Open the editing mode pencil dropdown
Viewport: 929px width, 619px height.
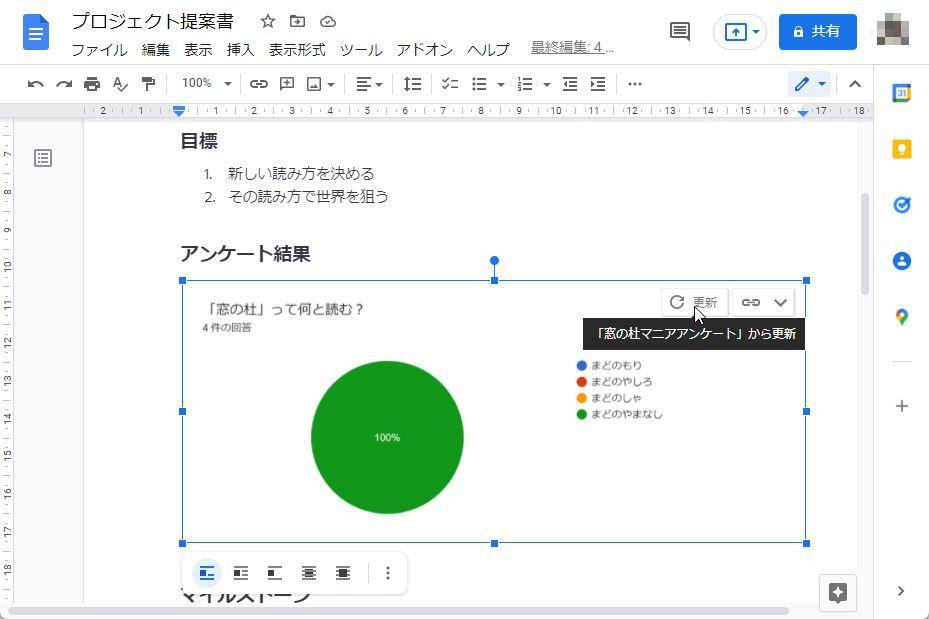(x=820, y=84)
